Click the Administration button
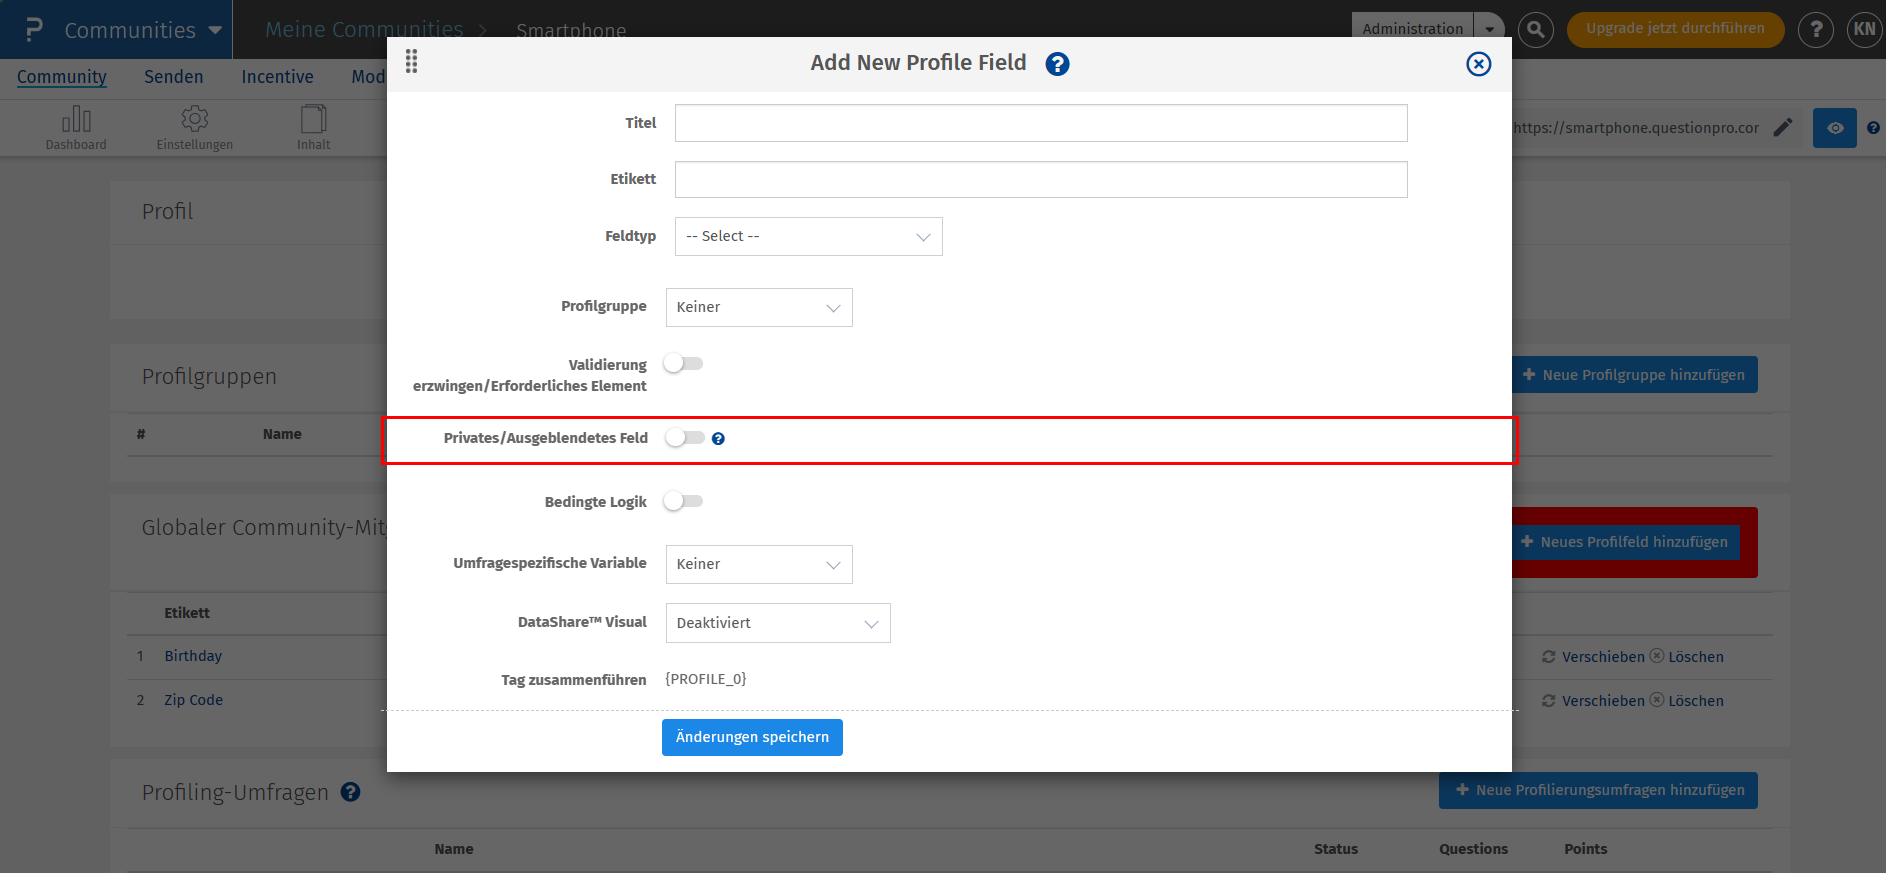1886x873 pixels. (1413, 29)
